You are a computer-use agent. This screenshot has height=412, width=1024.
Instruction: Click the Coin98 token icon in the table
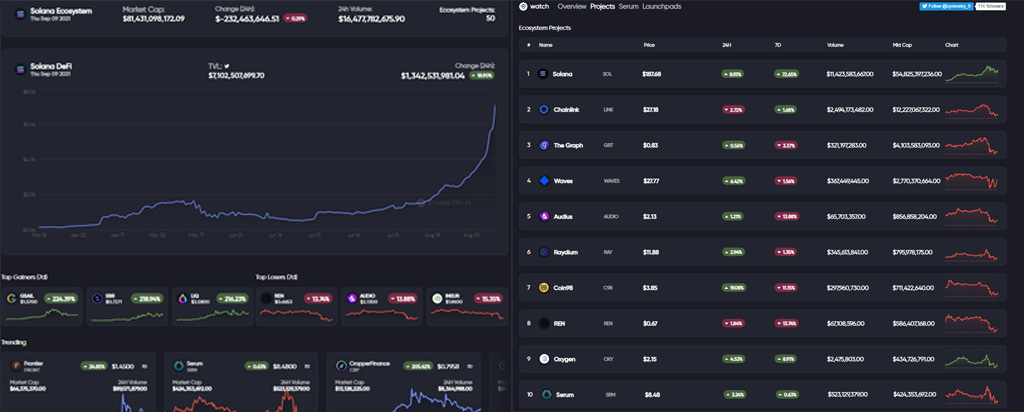(x=543, y=287)
